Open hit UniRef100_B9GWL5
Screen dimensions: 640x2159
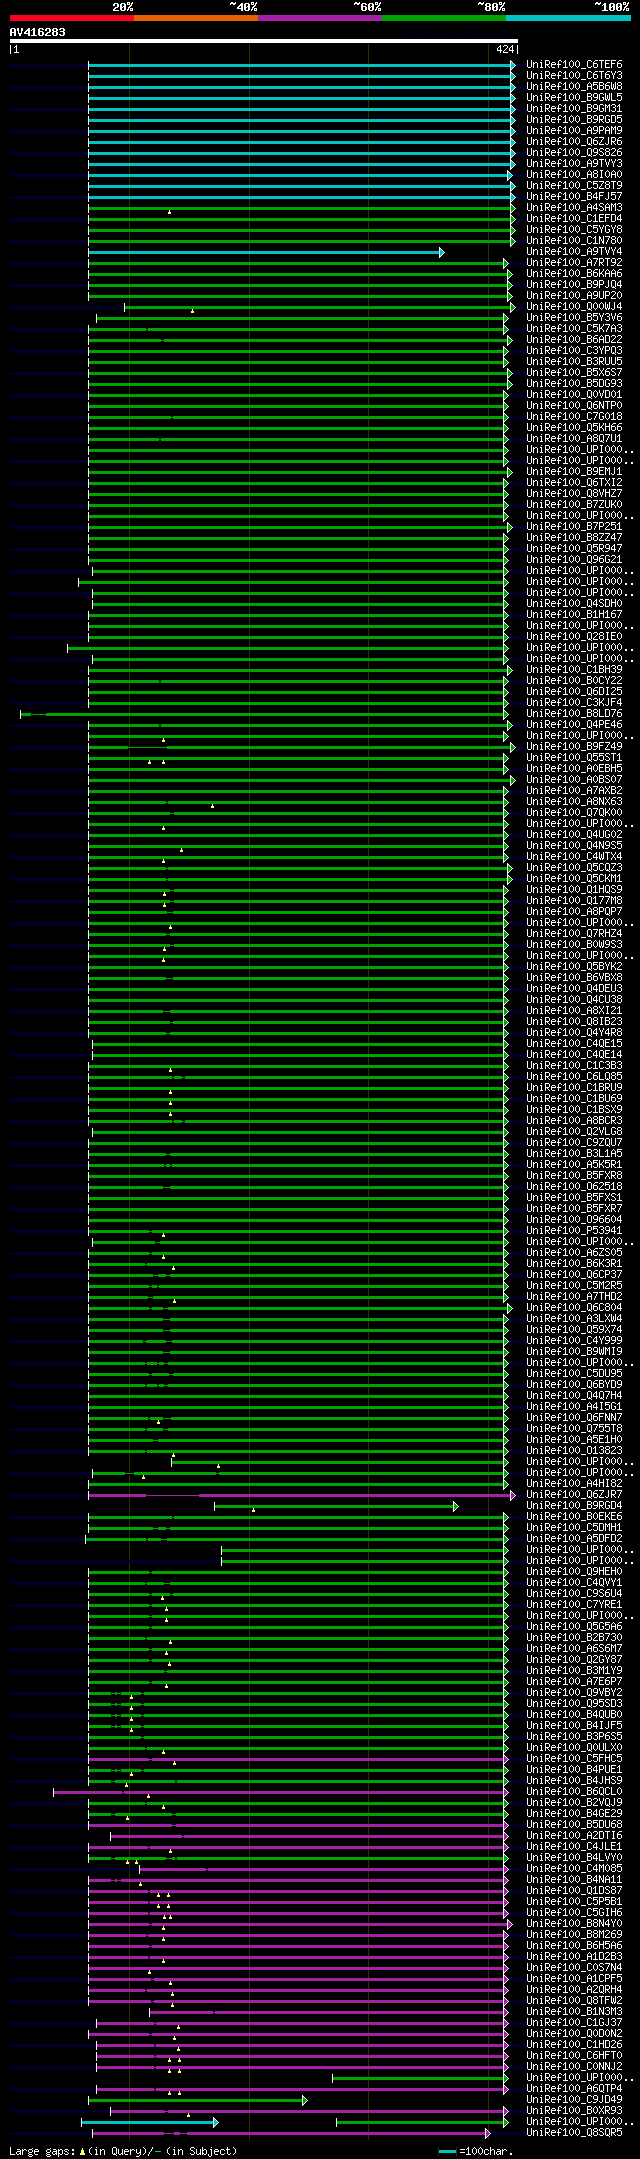click(x=574, y=97)
